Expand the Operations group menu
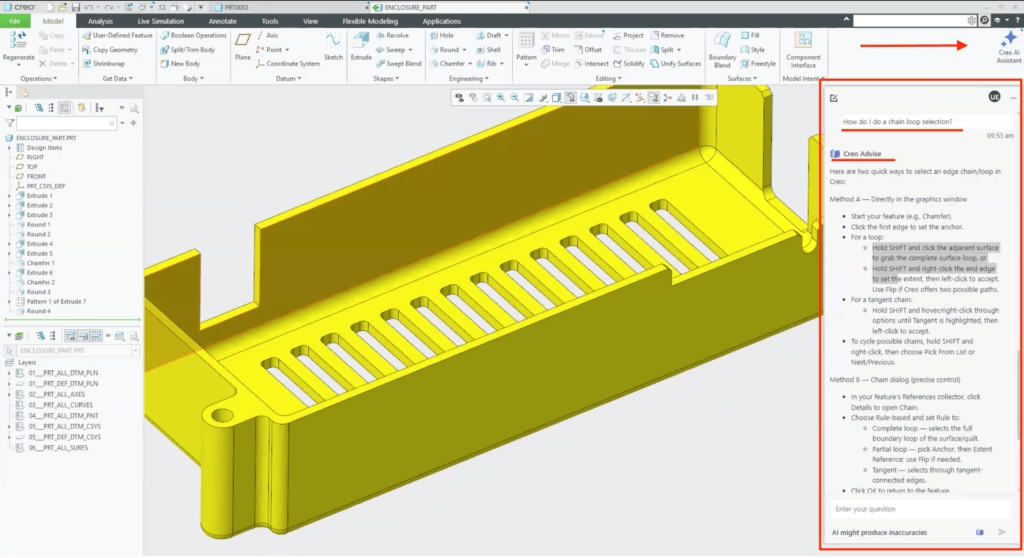The width and height of the screenshot is (1024, 558). 39,78
